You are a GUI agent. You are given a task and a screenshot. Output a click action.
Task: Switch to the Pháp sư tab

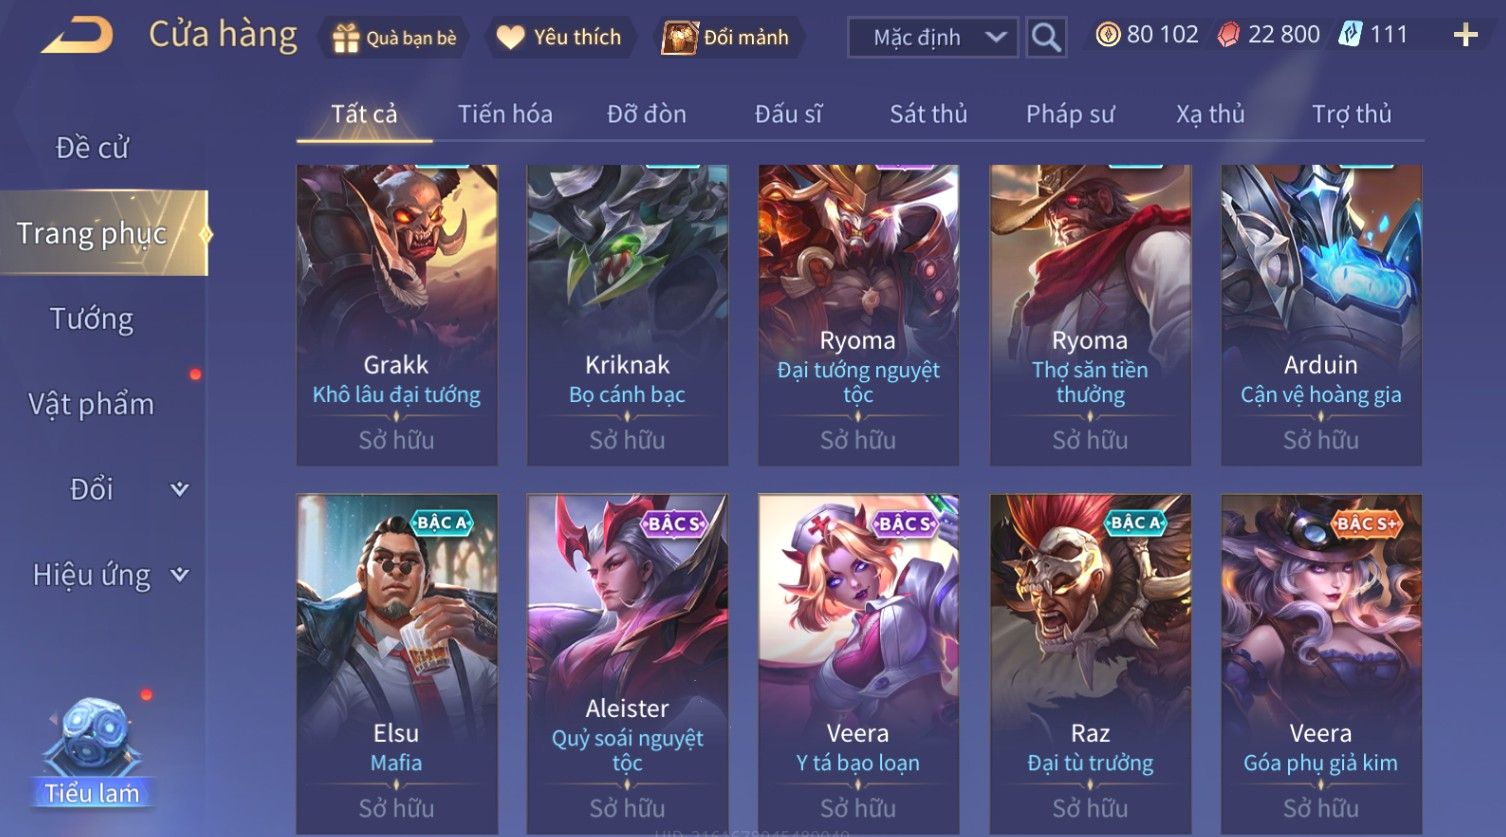(1070, 114)
